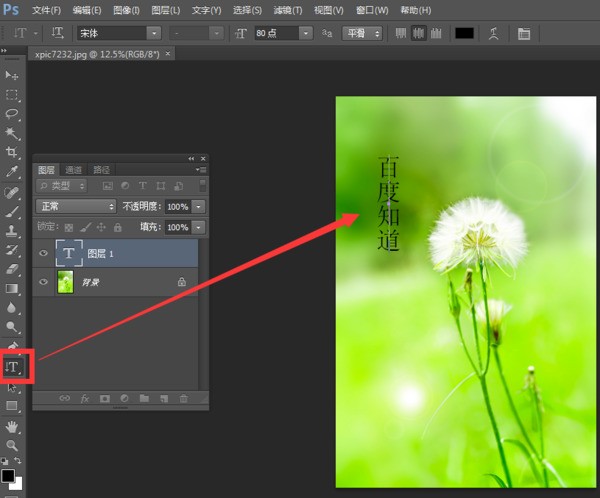The height and width of the screenshot is (498, 600).
Task: Open the 不透明度 opacity dropdown arrow
Action: click(x=198, y=207)
